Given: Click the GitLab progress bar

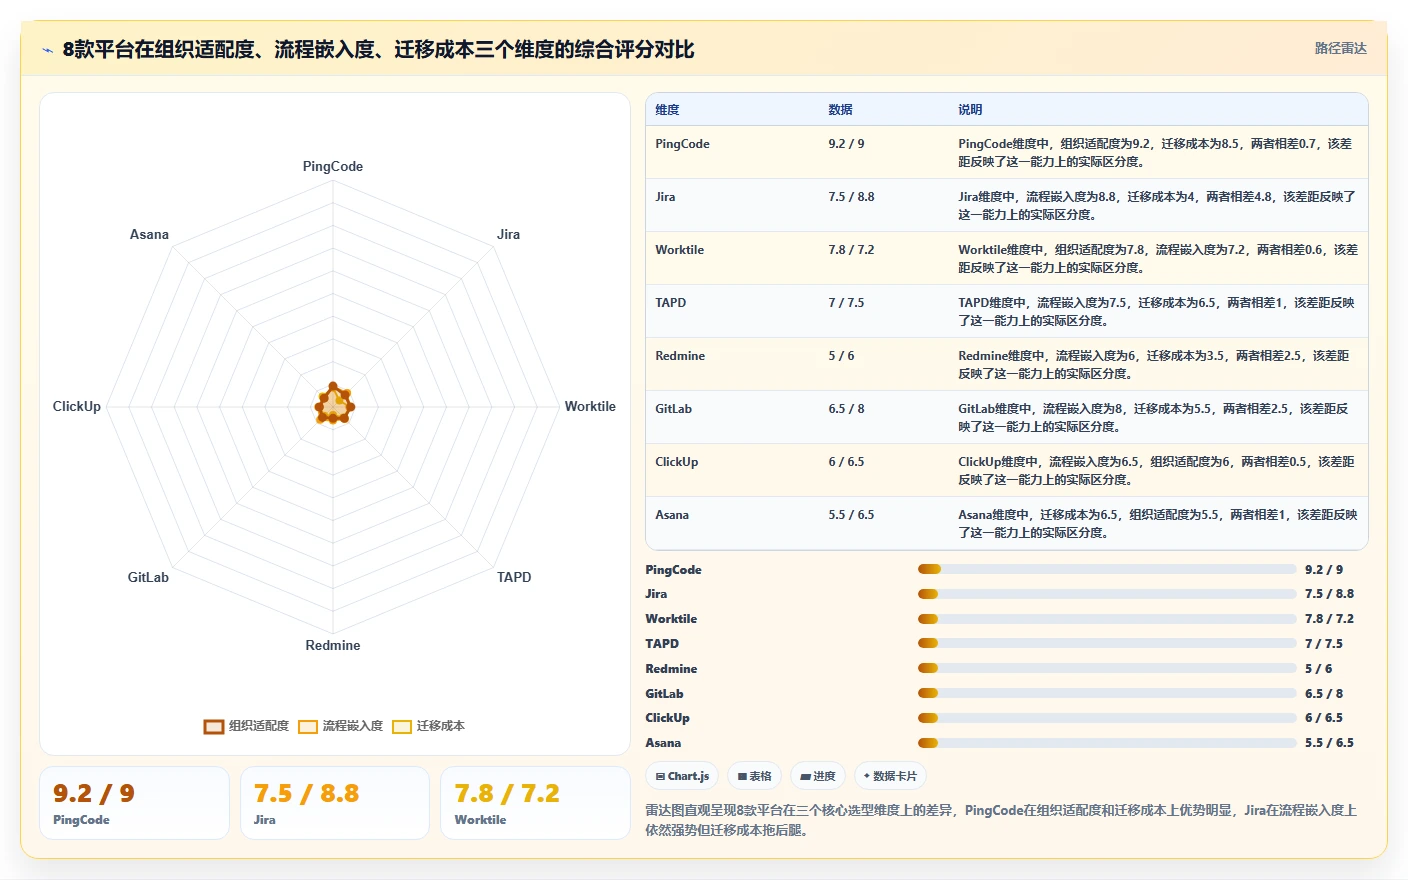Looking at the screenshot, I should coord(1106,693).
